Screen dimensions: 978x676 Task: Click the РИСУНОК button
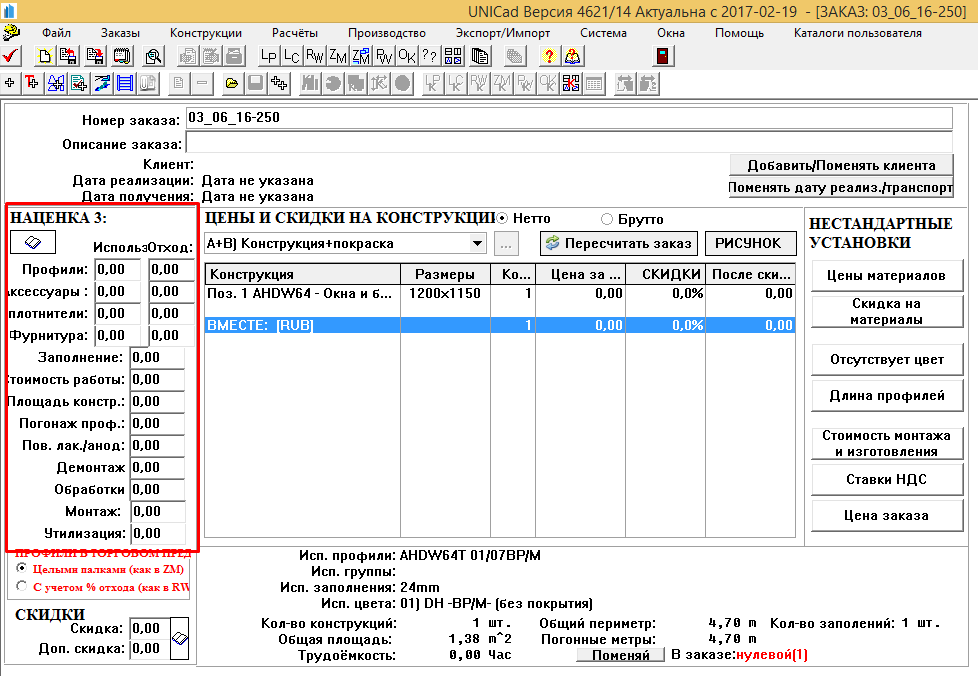(x=751, y=243)
